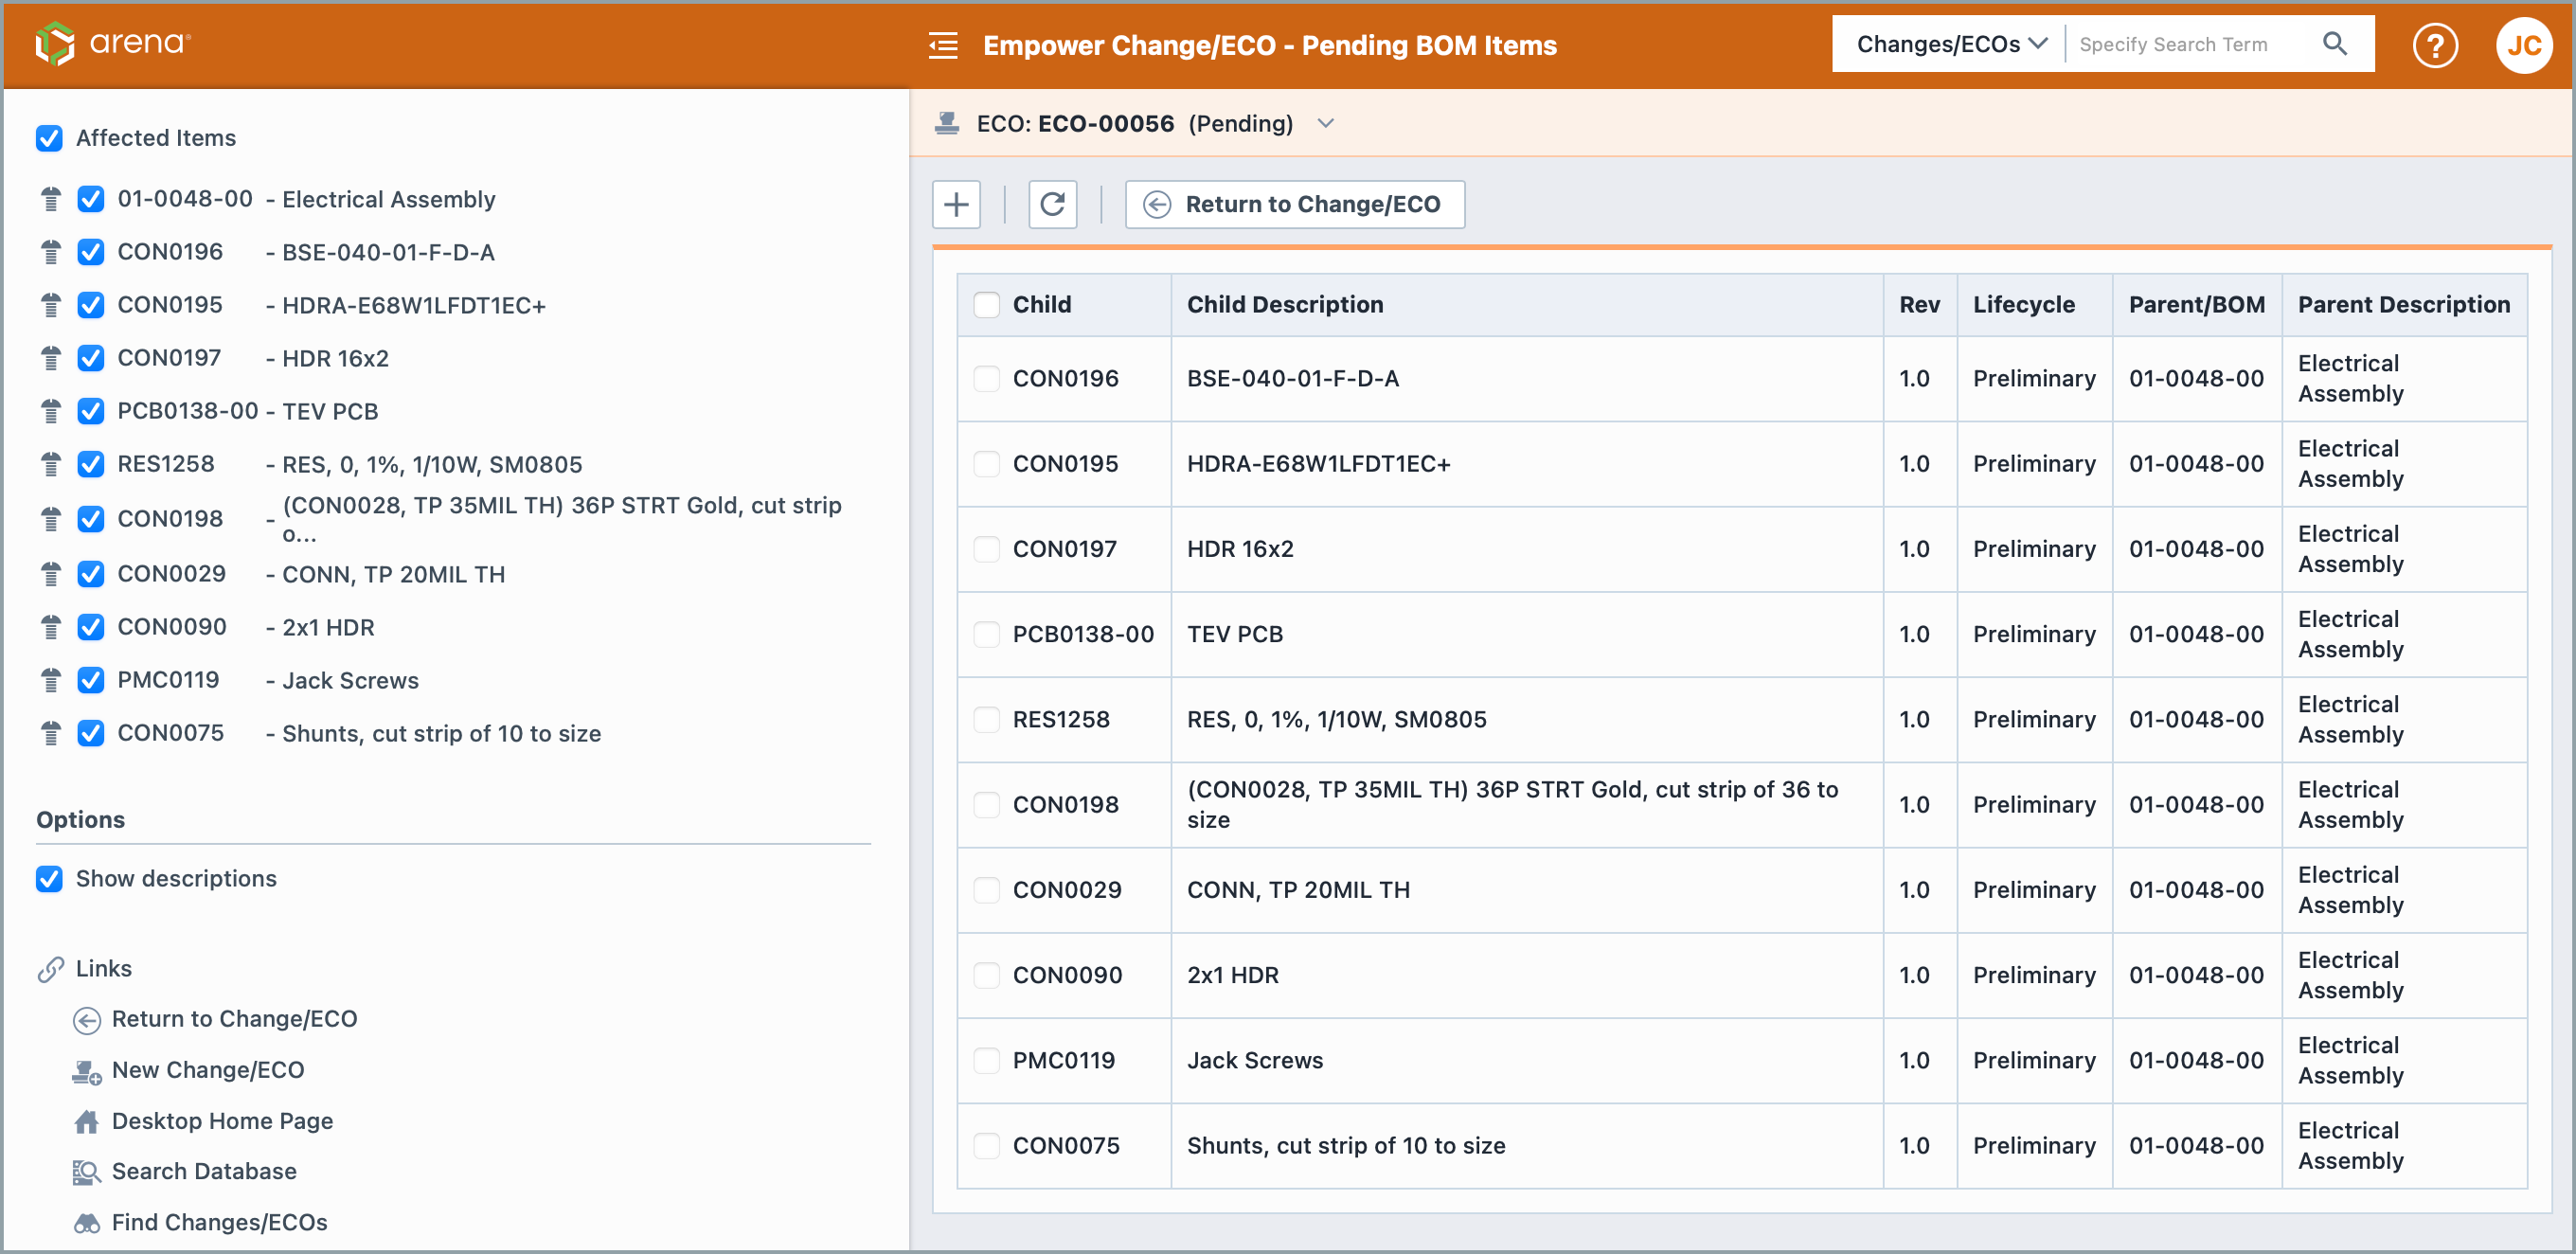Click the ECO stamp icon beside ECO-00056
This screenshot has width=2576, height=1254.
946,123
